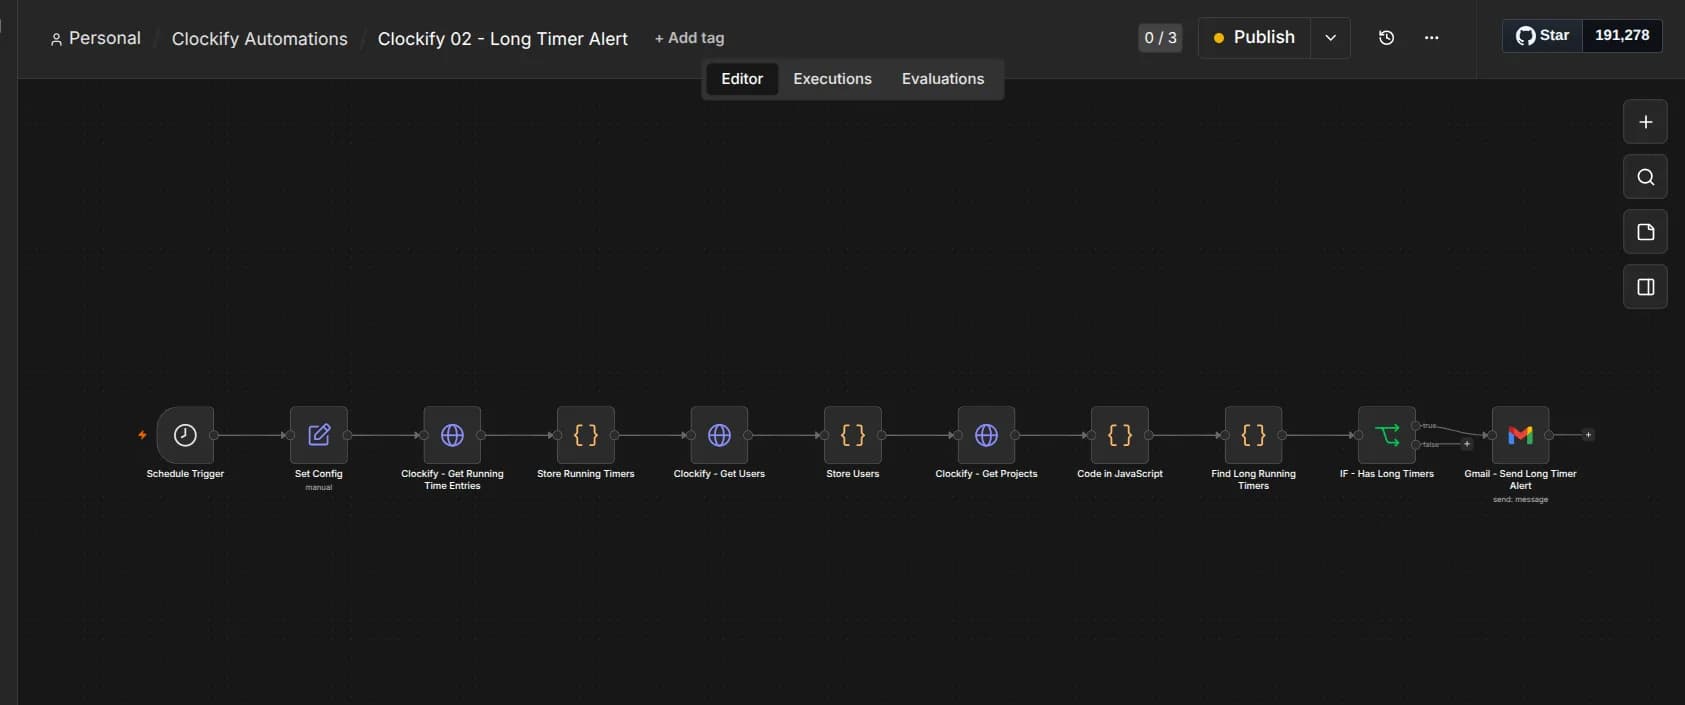This screenshot has width=1685, height=705.
Task: Add a sticky note from side toolbar
Action: pyautogui.click(x=1645, y=232)
